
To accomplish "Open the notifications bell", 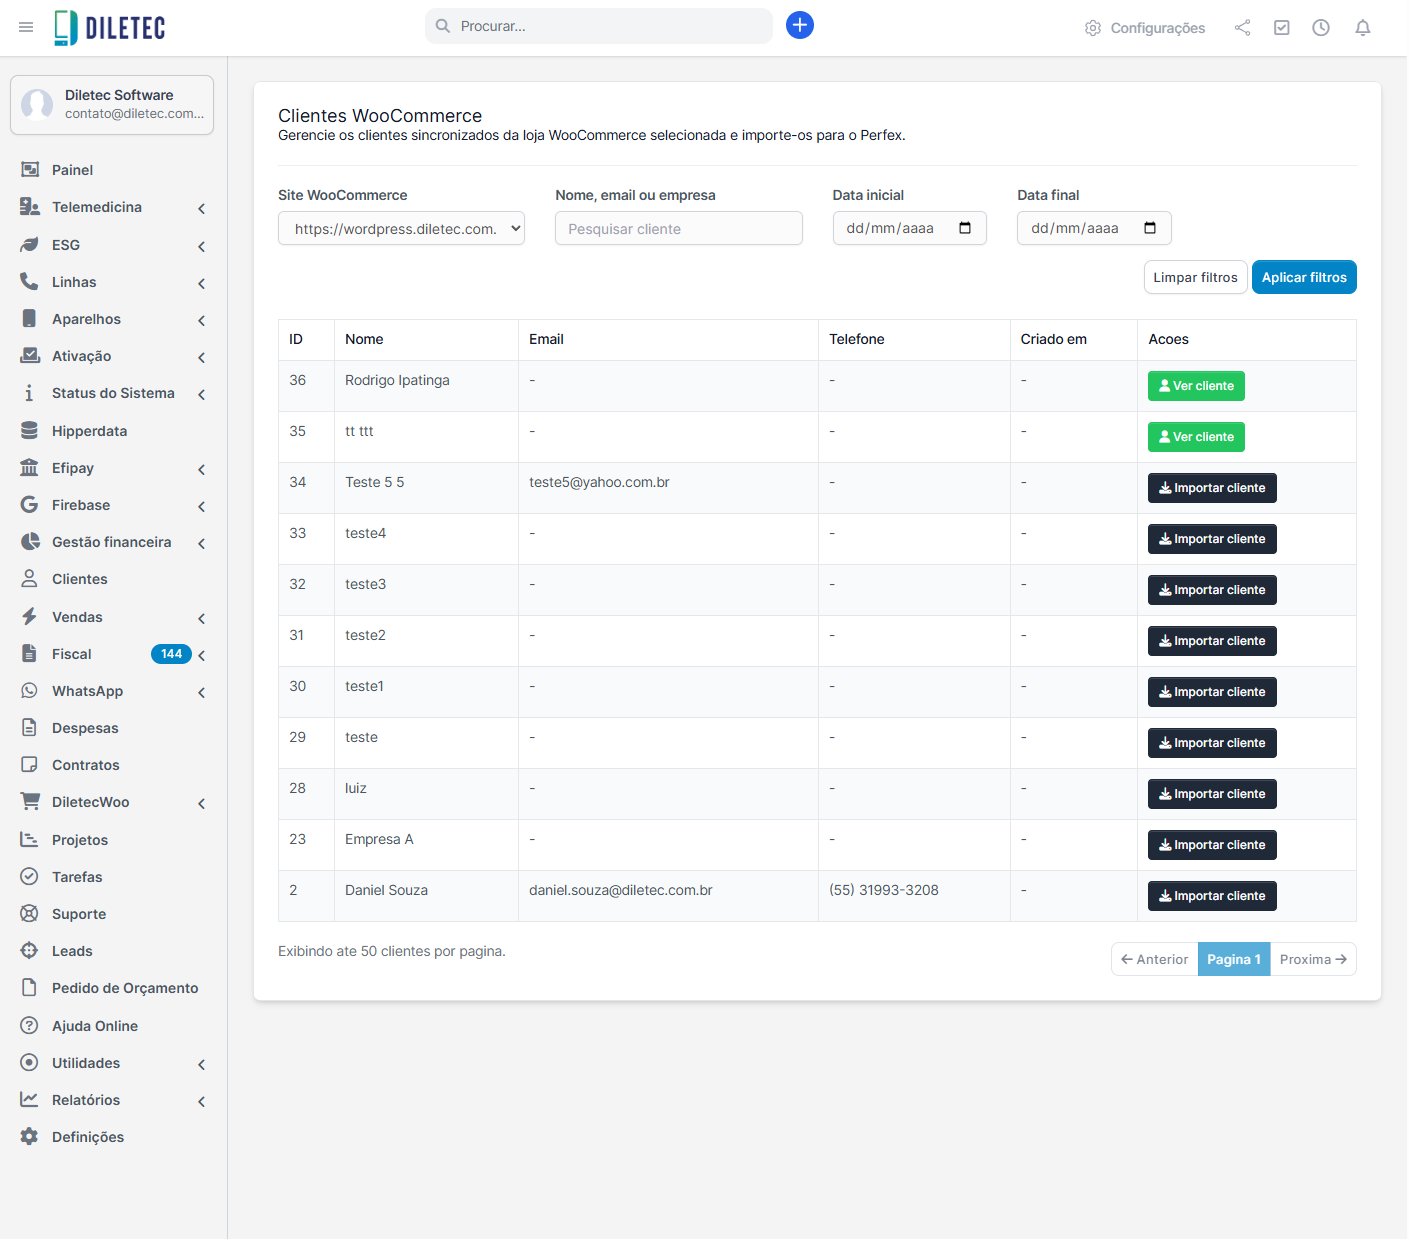I will 1362,28.
